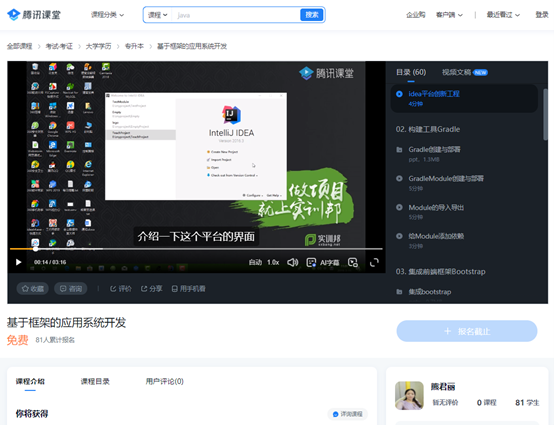Click the catalog panel scrollbar
The image size is (554, 425).
[545, 114]
